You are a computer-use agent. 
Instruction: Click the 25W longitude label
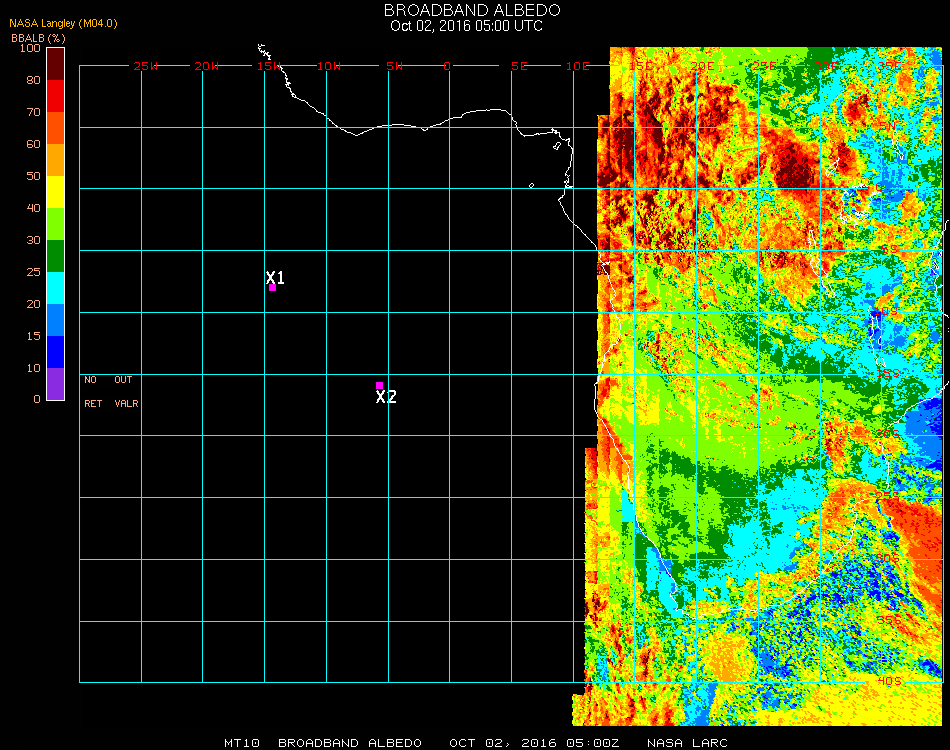(145, 66)
